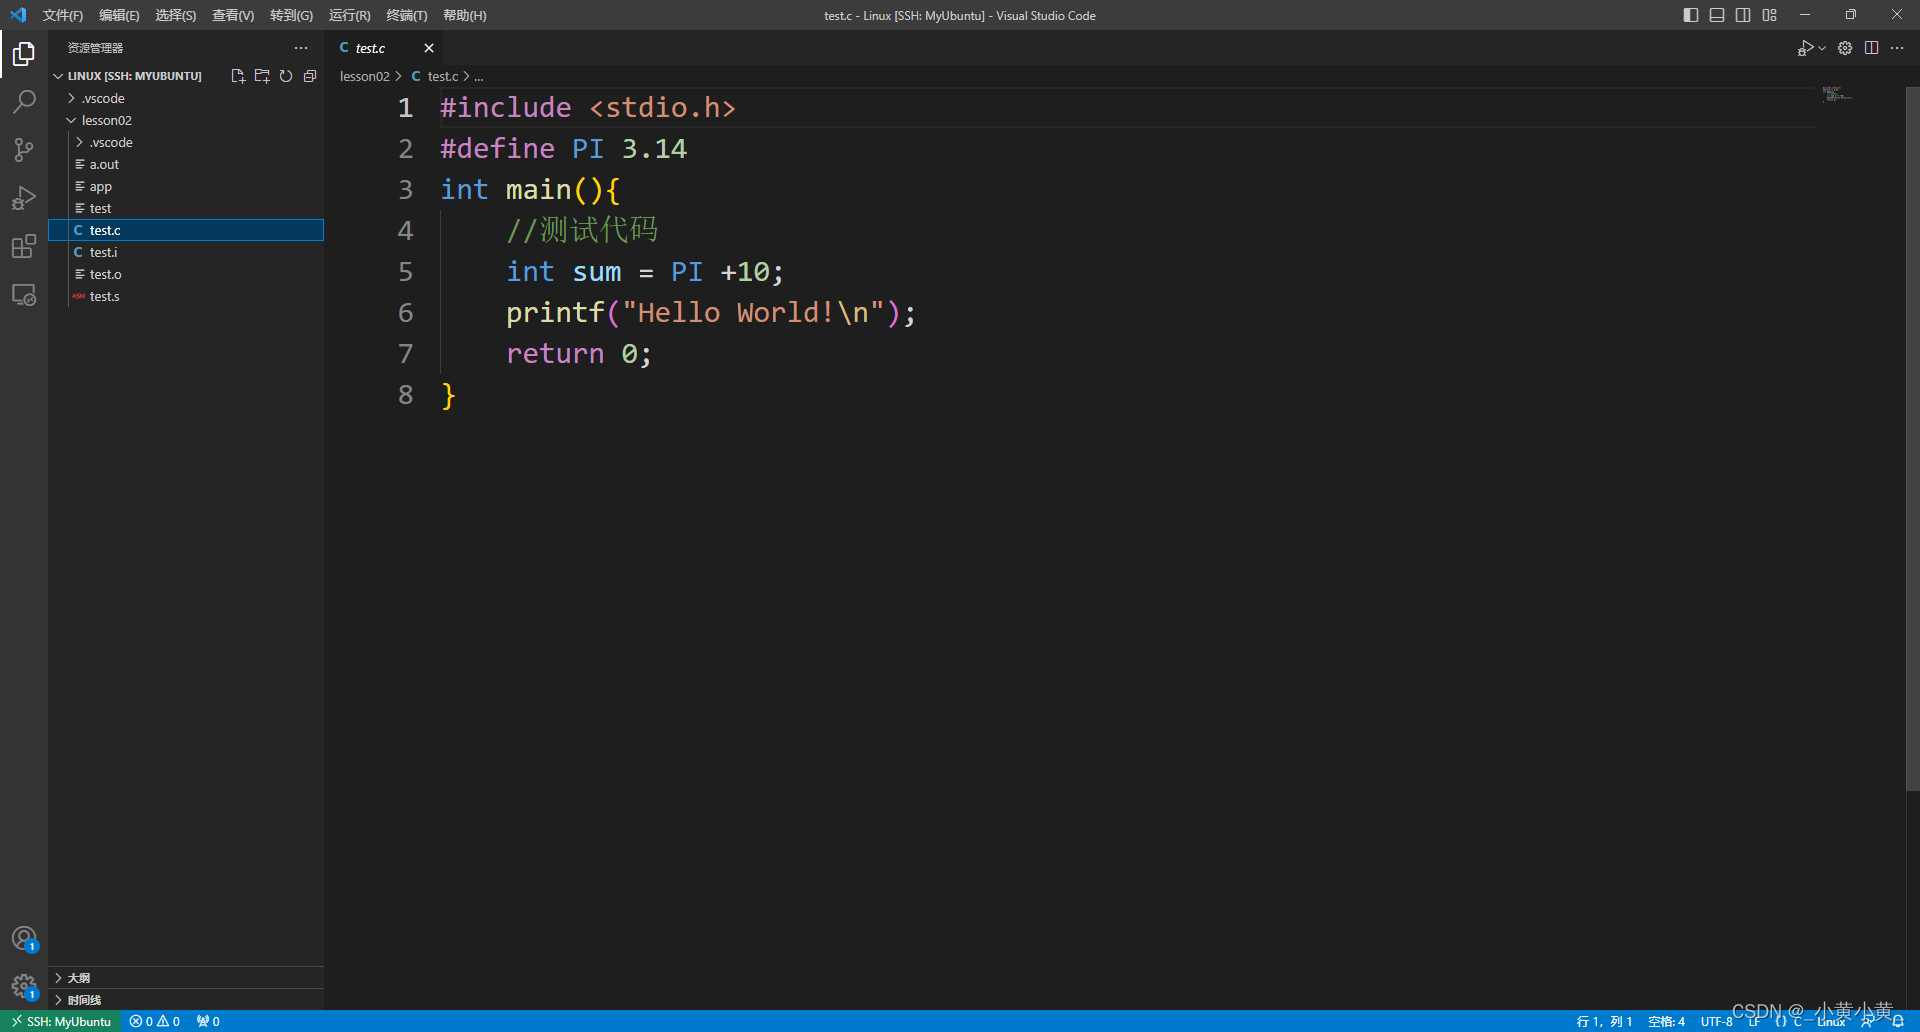Click the forwarded ports indicator showing 0
Viewport: 1920px width, 1032px height.
208,1021
